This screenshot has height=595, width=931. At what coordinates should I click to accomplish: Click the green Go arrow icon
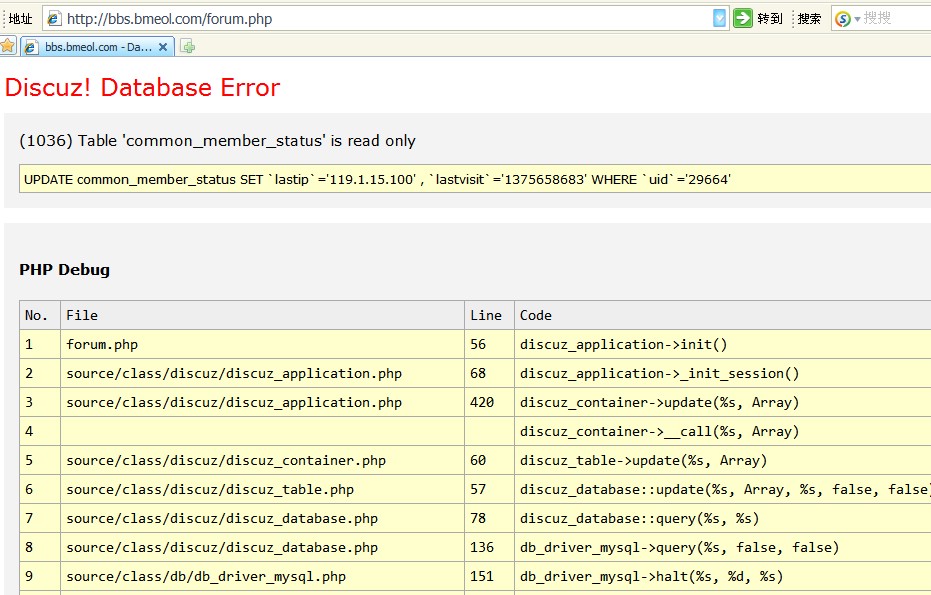coord(743,18)
